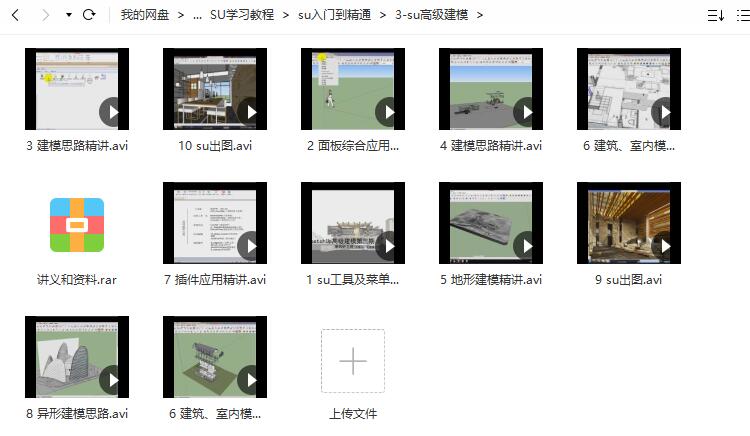This screenshot has width=750, height=436.
Task: Expand the collapsed breadcrumb ellipsis
Action: click(x=197, y=15)
